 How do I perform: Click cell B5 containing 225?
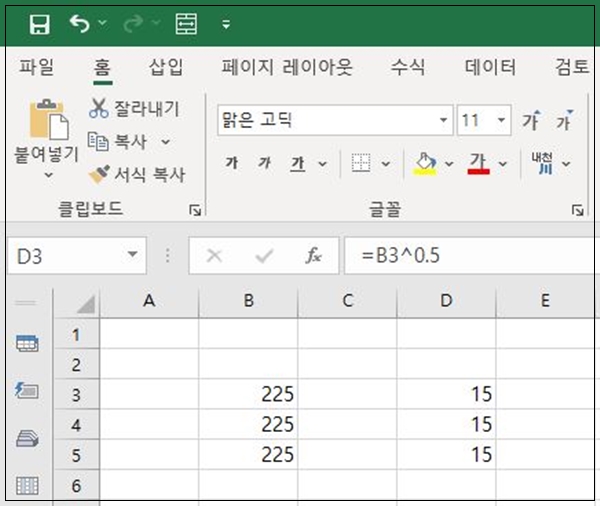[x=248, y=454]
